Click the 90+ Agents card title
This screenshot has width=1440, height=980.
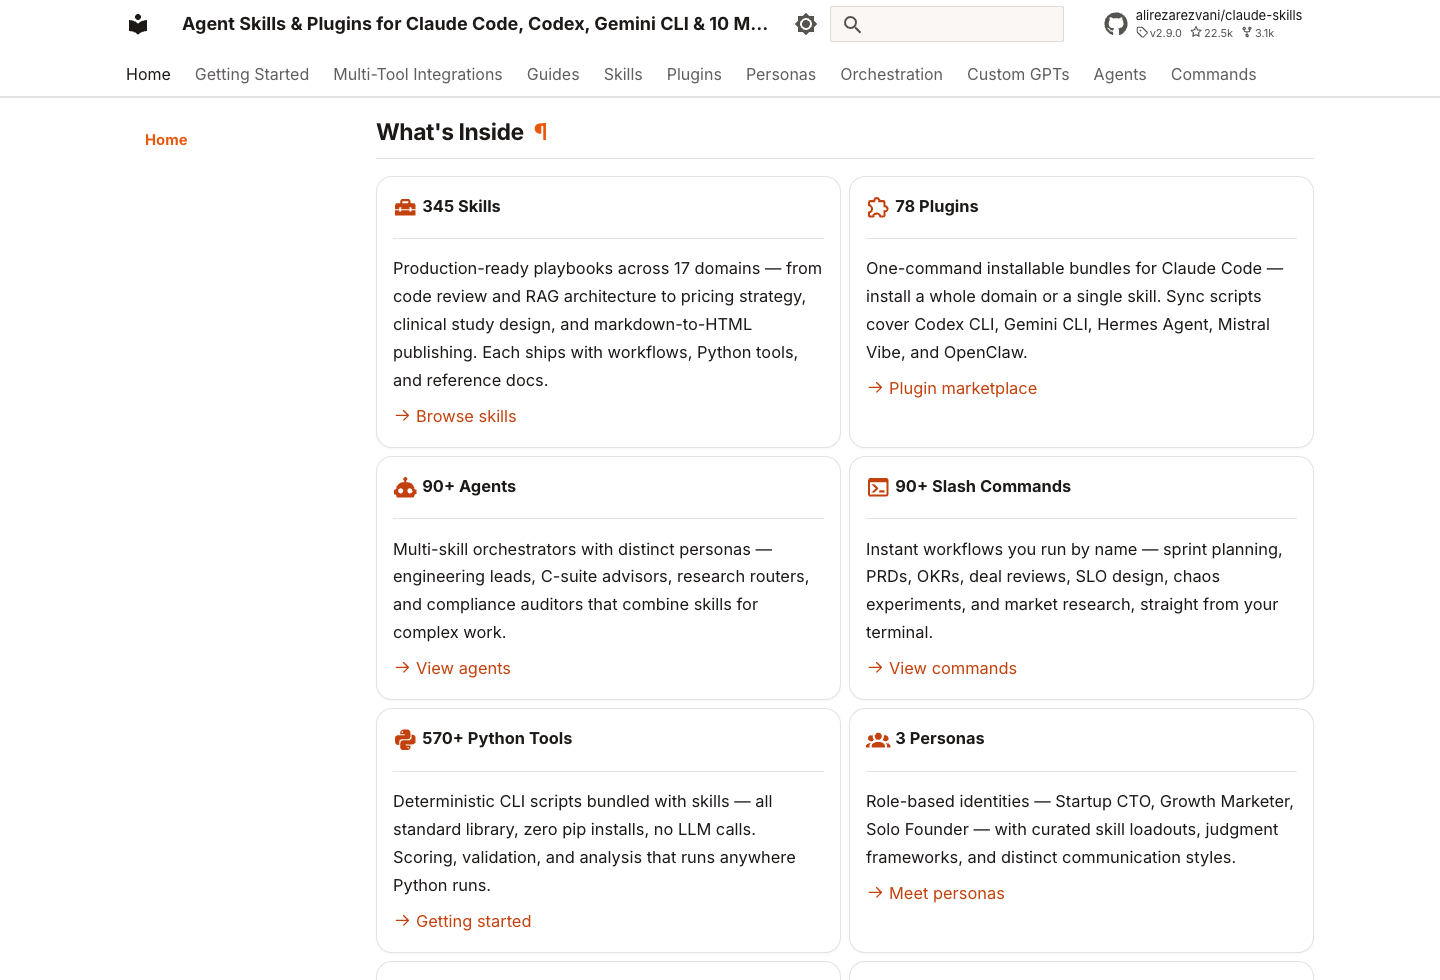pyautogui.click(x=469, y=486)
